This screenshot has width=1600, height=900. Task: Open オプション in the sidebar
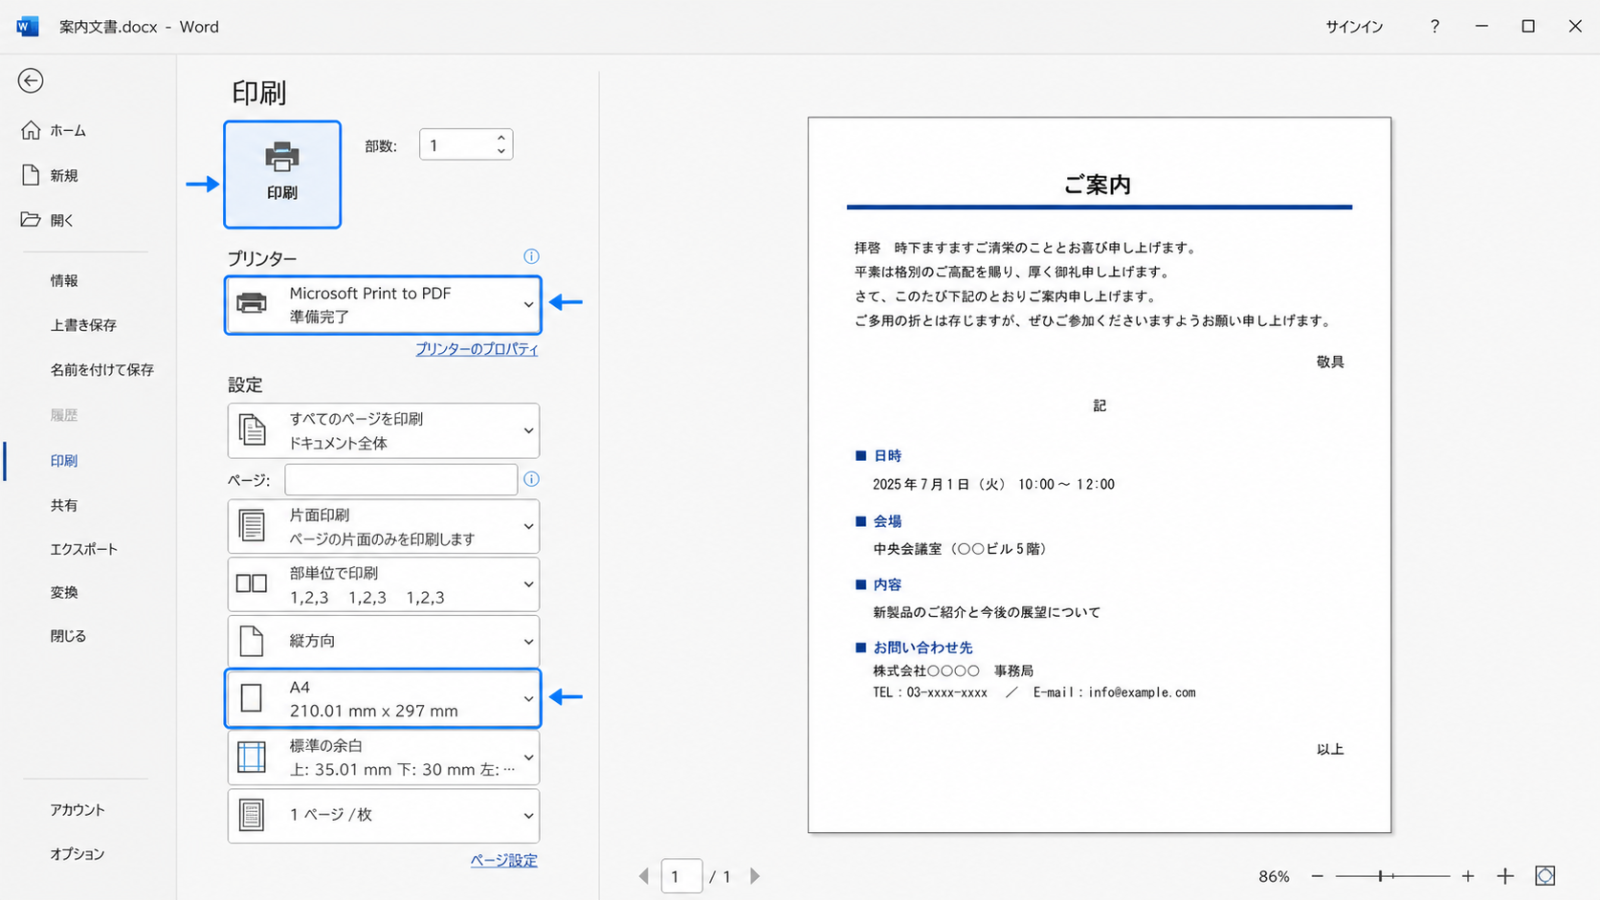[x=77, y=854]
